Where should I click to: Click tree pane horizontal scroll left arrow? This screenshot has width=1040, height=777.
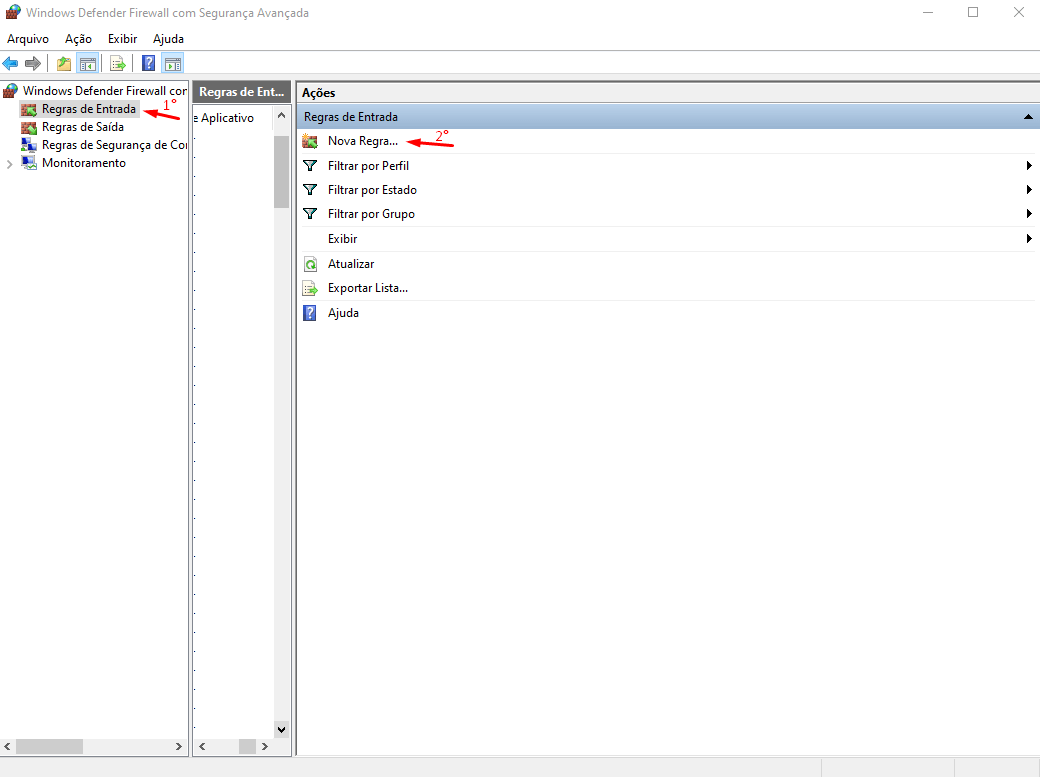7,746
